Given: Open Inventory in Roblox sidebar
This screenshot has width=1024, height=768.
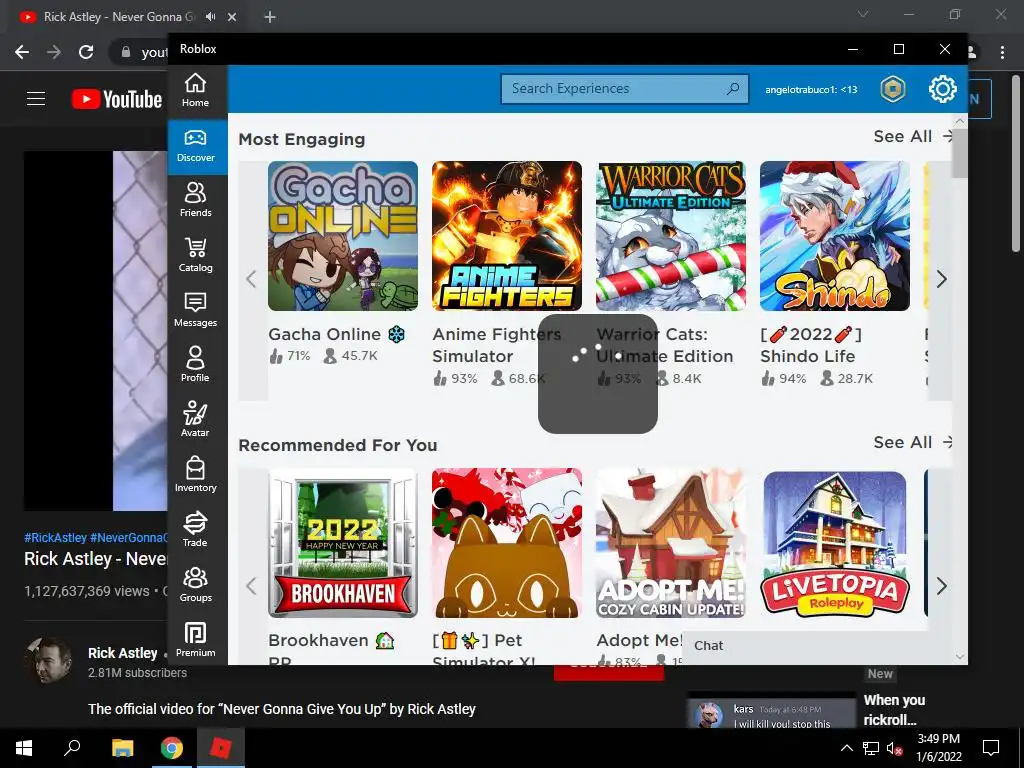Looking at the screenshot, I should (x=195, y=475).
